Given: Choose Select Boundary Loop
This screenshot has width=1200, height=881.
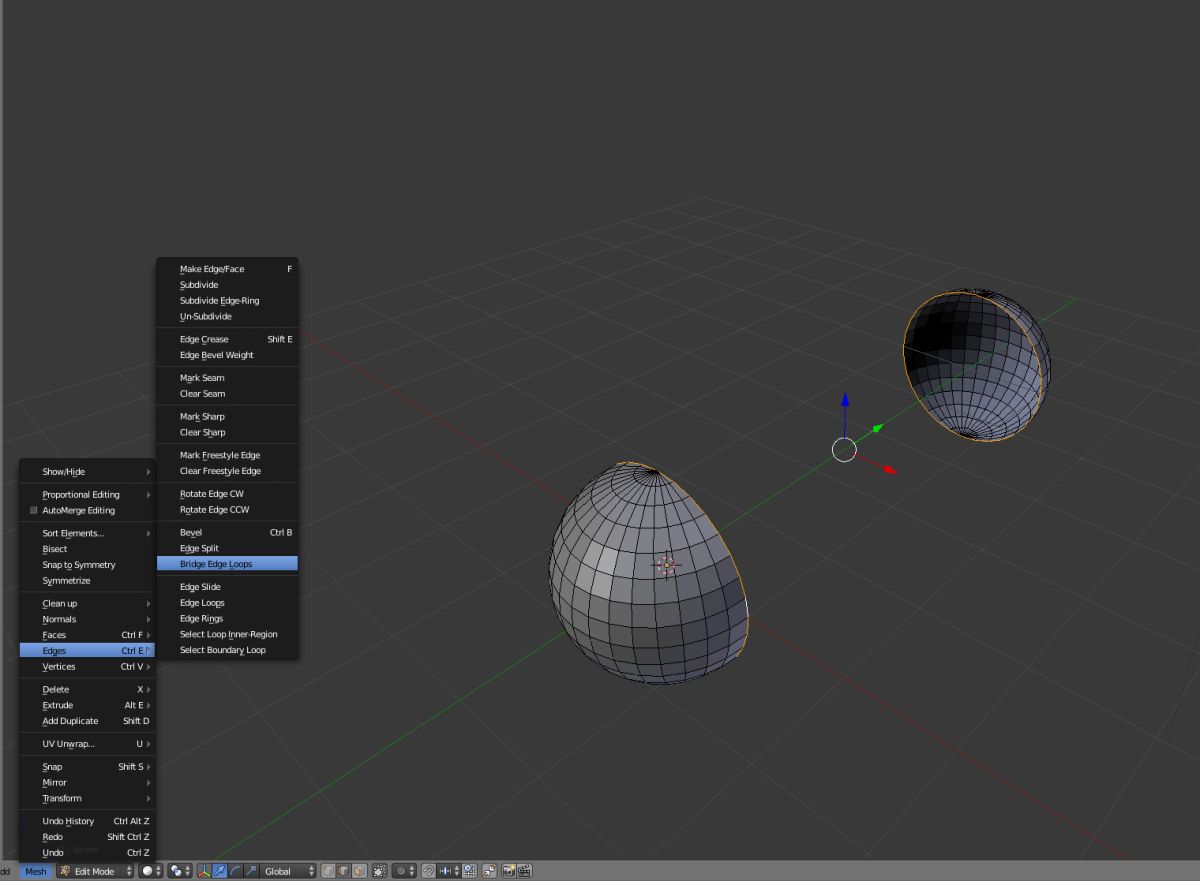Looking at the screenshot, I should click(227, 651).
